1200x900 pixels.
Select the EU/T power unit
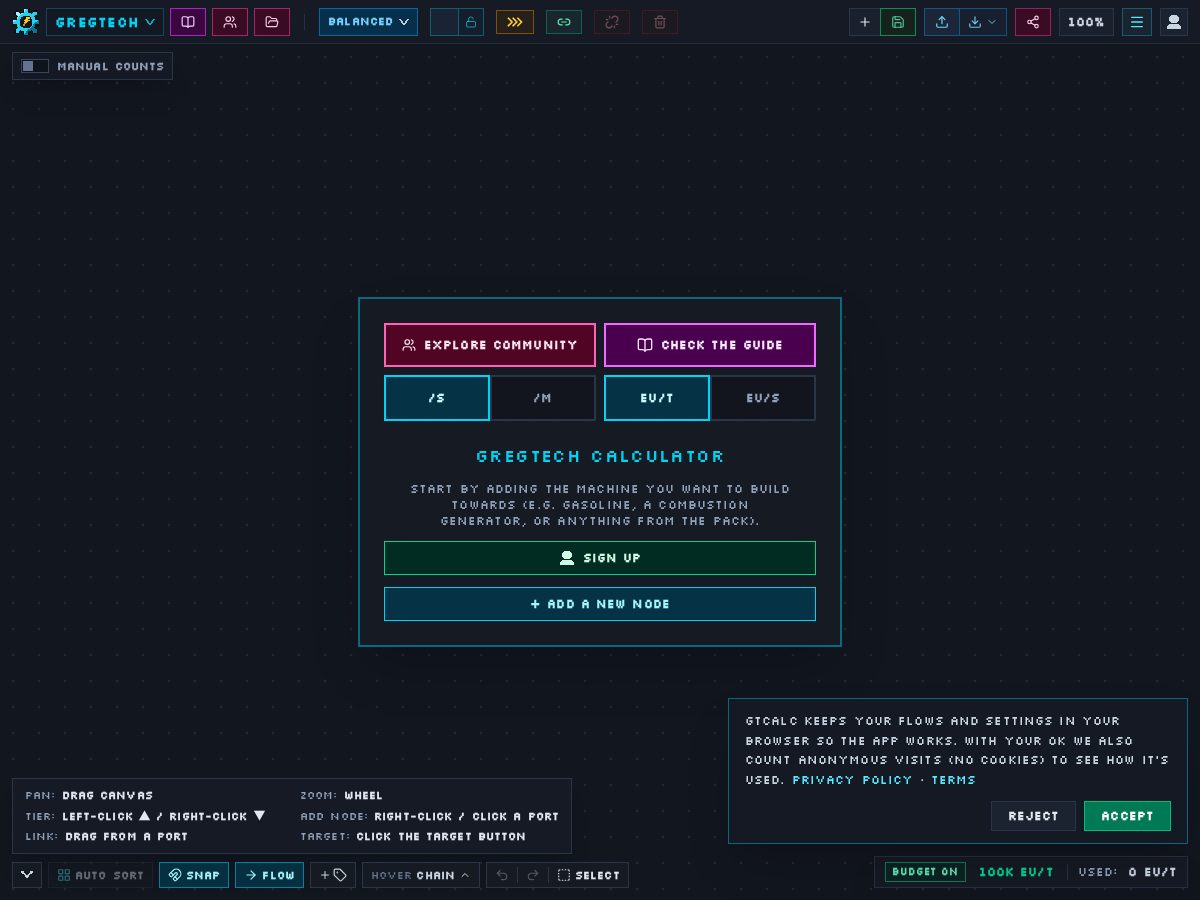657,398
